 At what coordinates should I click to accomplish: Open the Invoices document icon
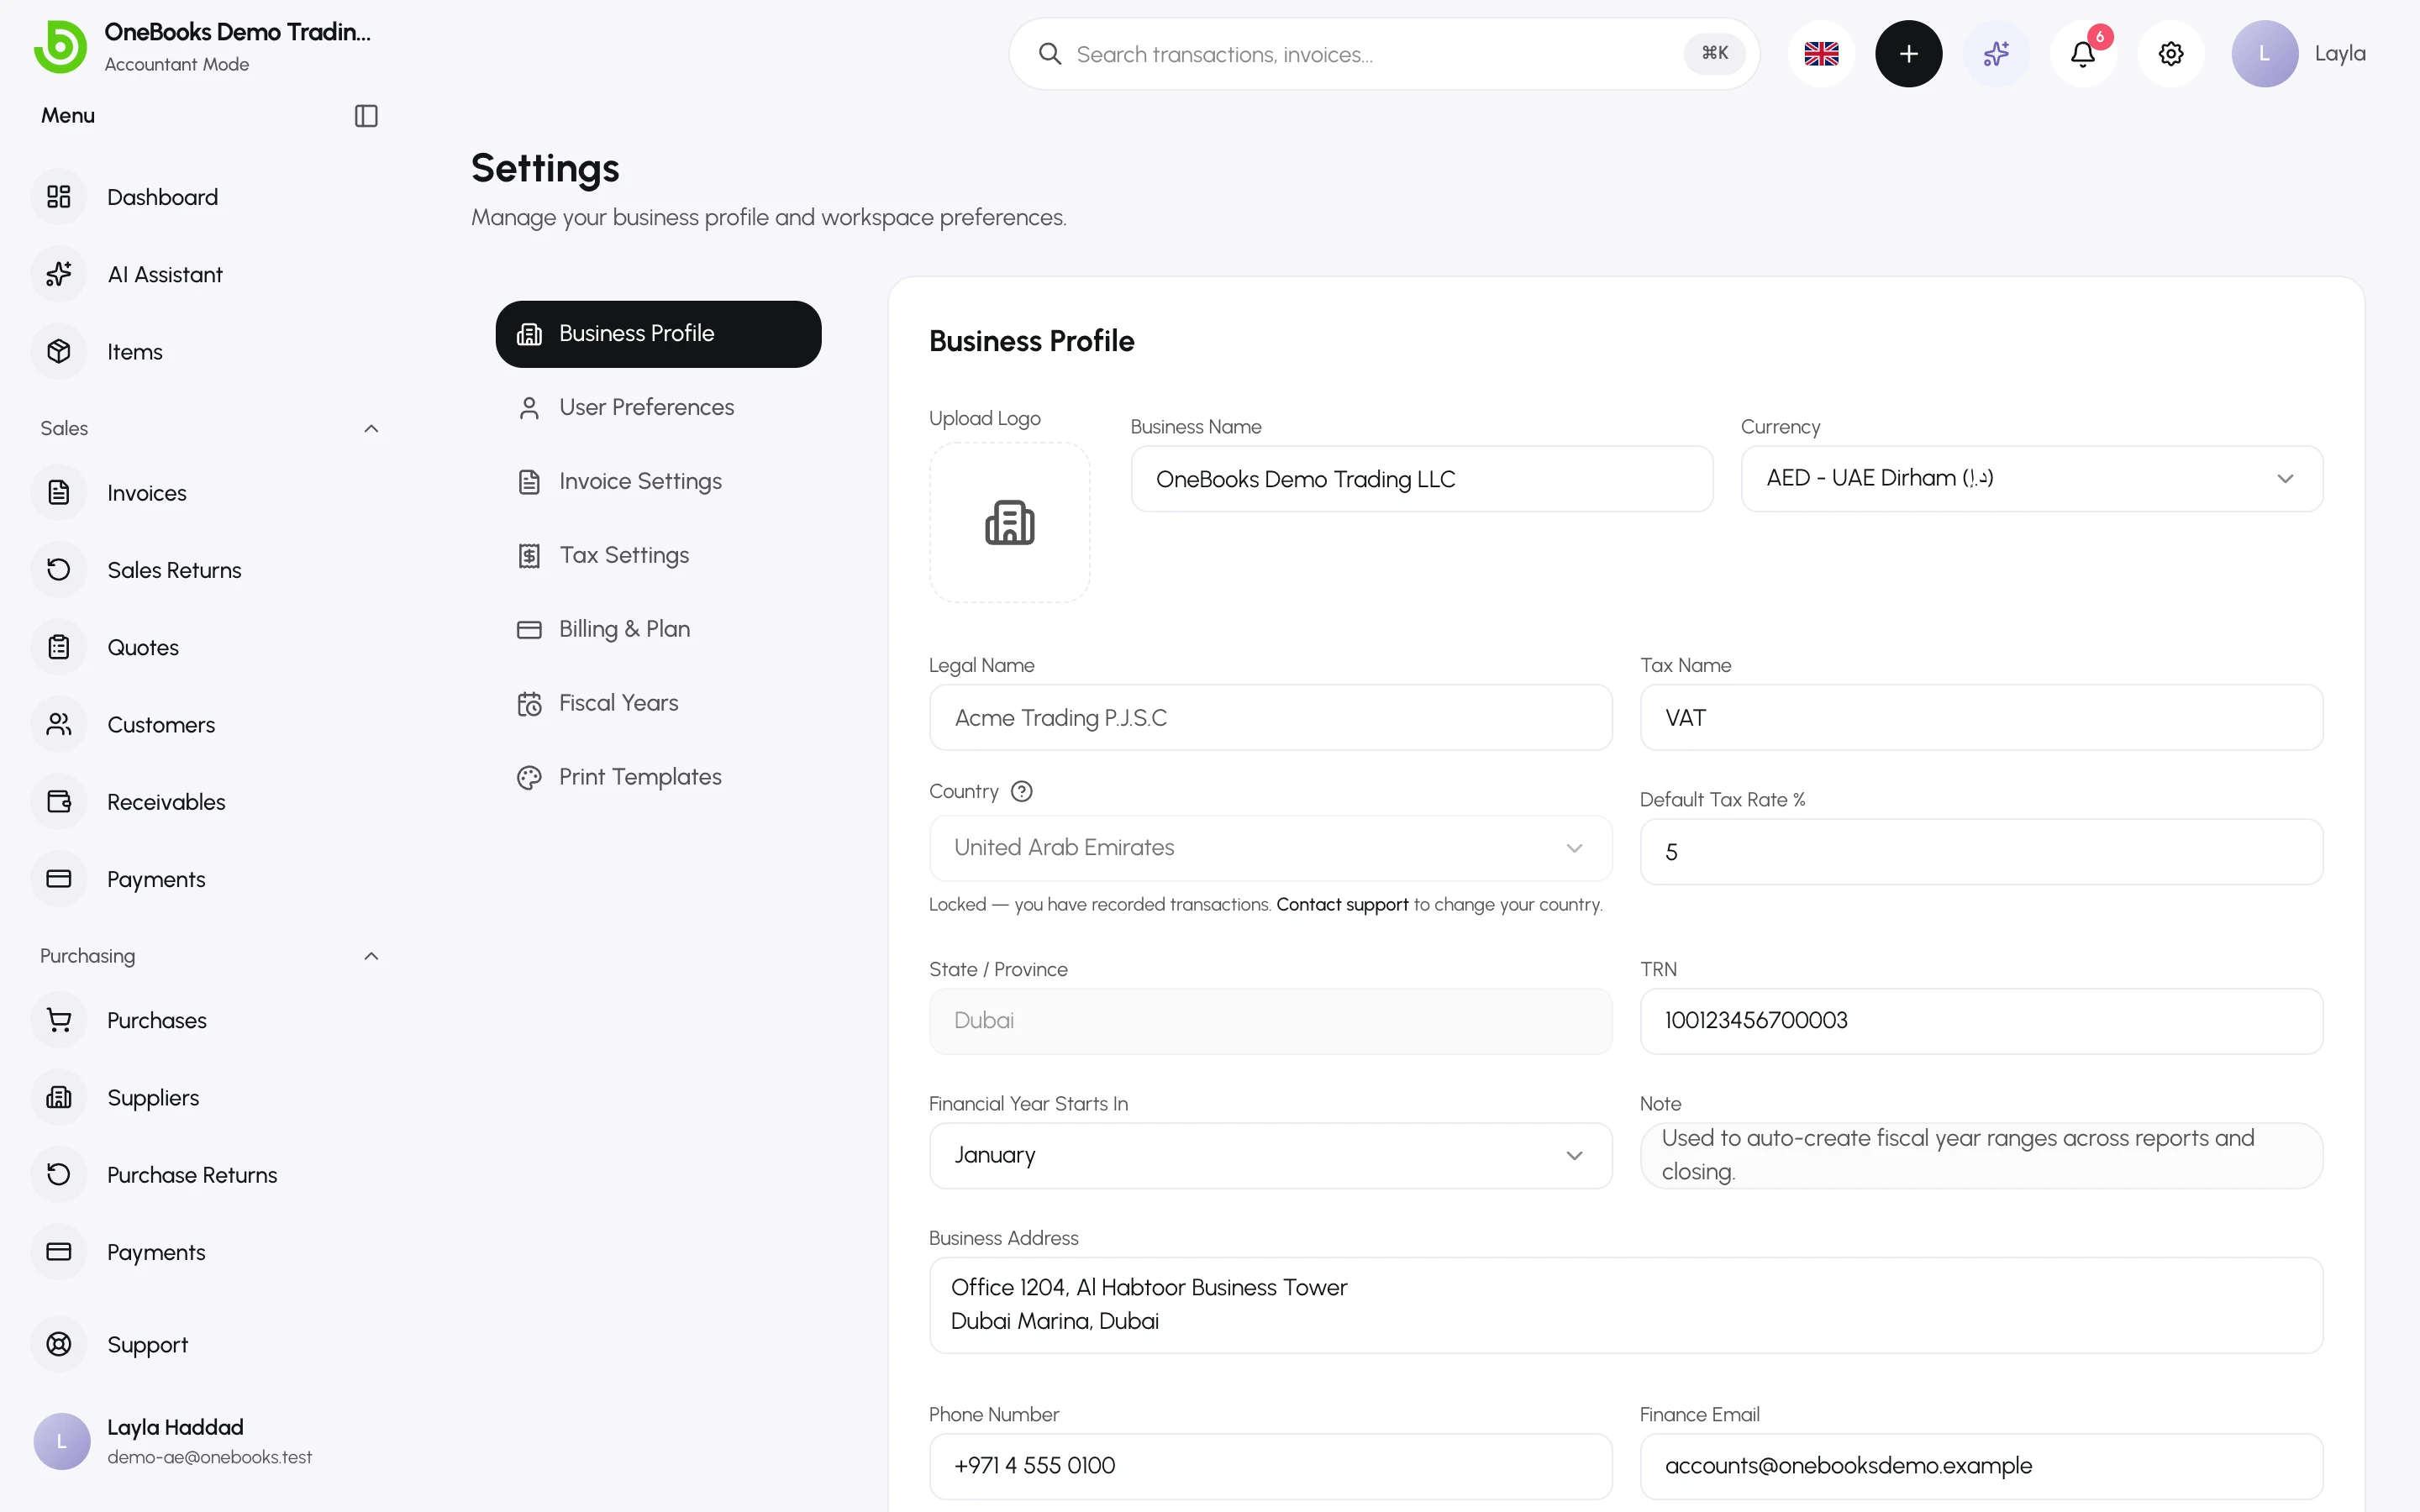point(59,492)
